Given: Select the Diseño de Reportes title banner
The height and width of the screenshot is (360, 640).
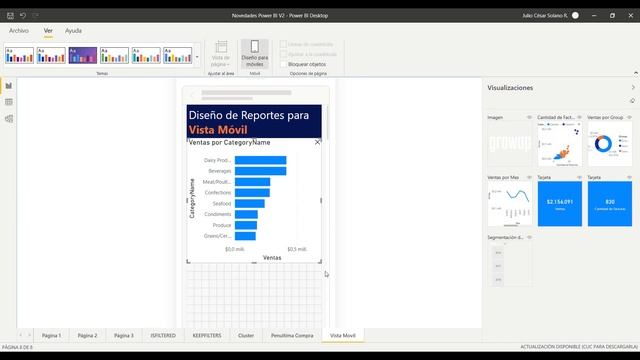Looking at the screenshot, I should click(x=254, y=121).
